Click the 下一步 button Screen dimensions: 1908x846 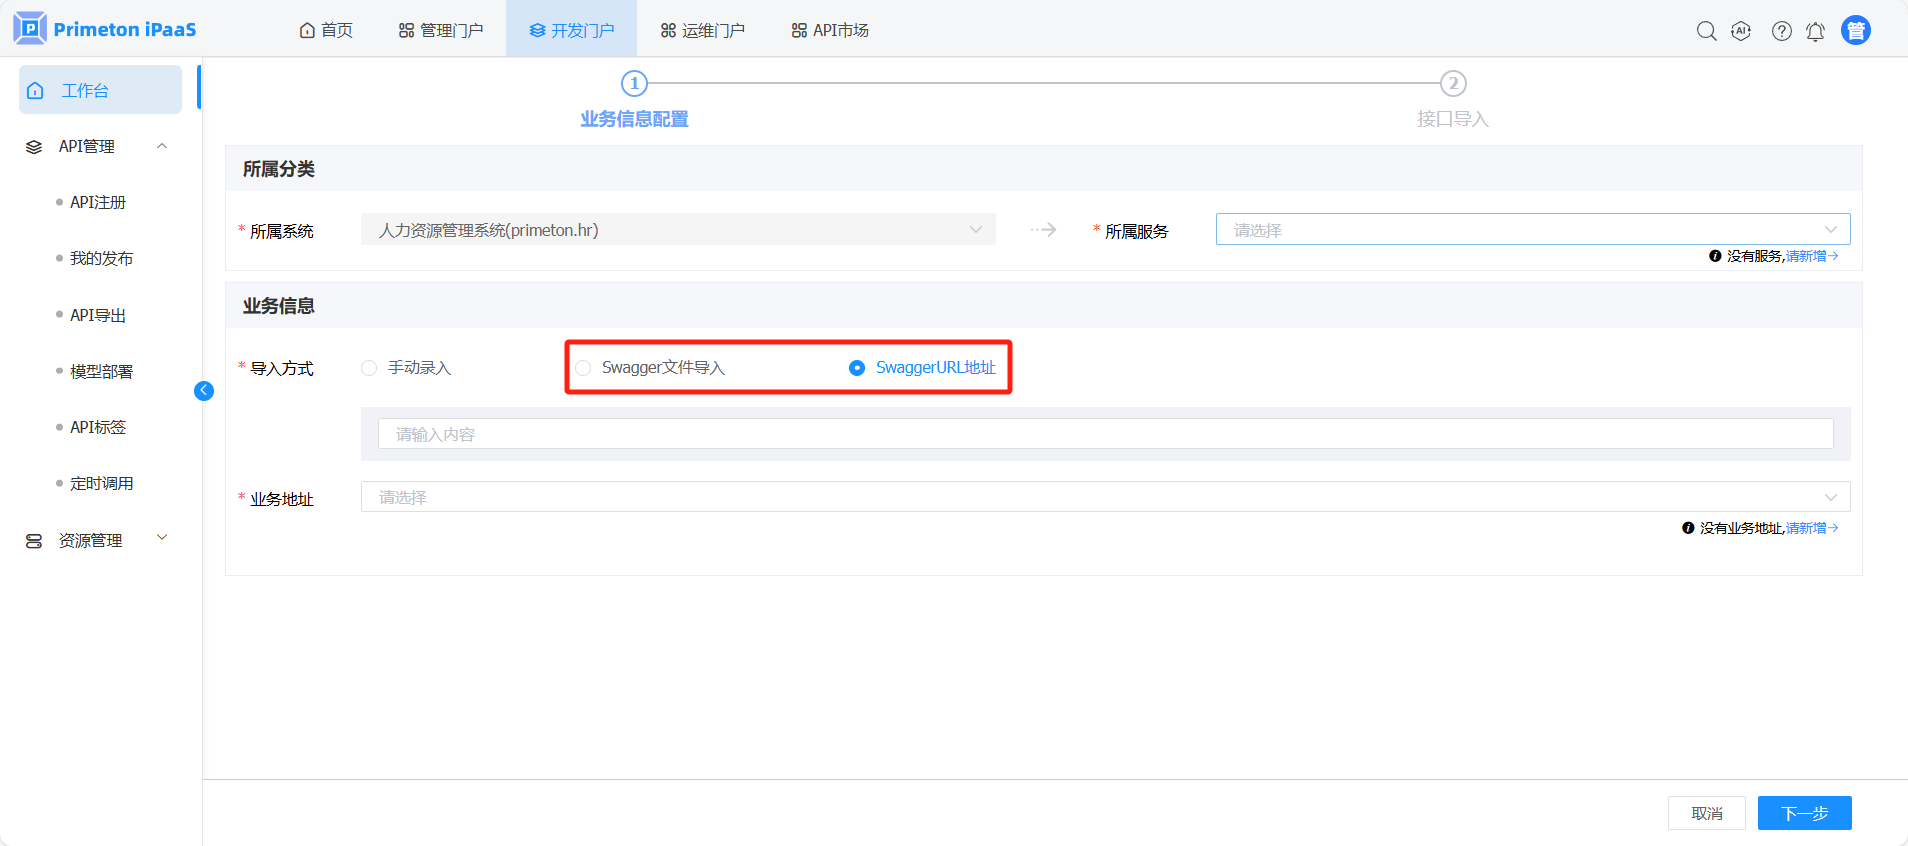pos(1804,813)
